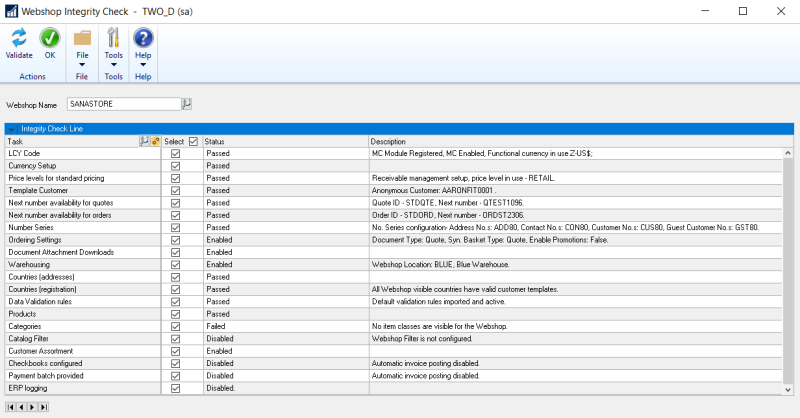800x418 pixels.
Task: Click the orange icon next to Task lookup
Action: pyautogui.click(x=156, y=141)
